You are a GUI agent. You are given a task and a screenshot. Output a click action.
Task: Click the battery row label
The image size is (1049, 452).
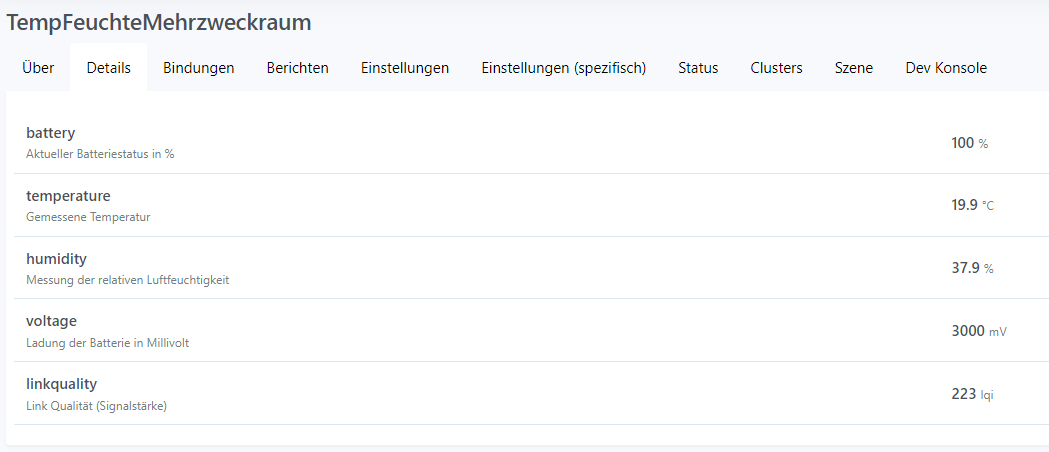click(51, 133)
